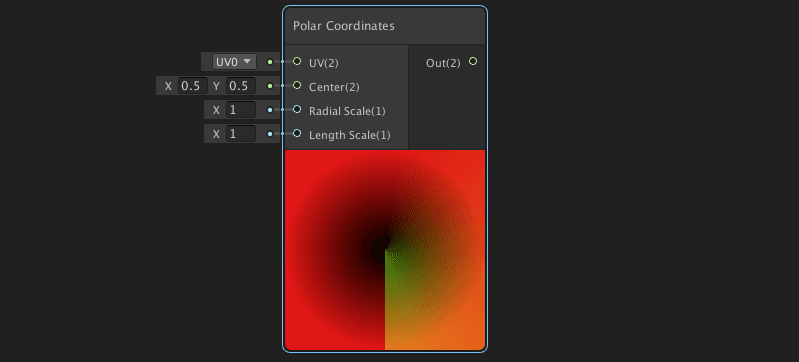Open the UV0 channel dropdown
Image resolution: width=799 pixels, height=362 pixels.
(x=234, y=62)
